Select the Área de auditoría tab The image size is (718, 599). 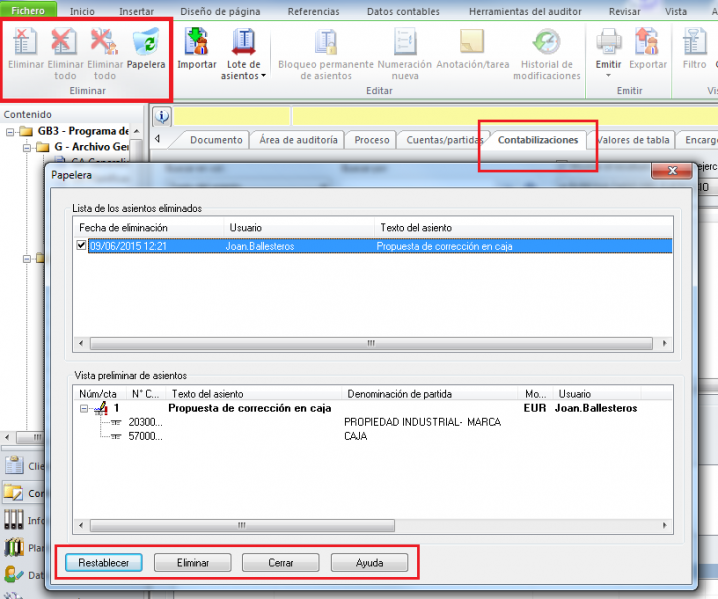pyautogui.click(x=299, y=140)
